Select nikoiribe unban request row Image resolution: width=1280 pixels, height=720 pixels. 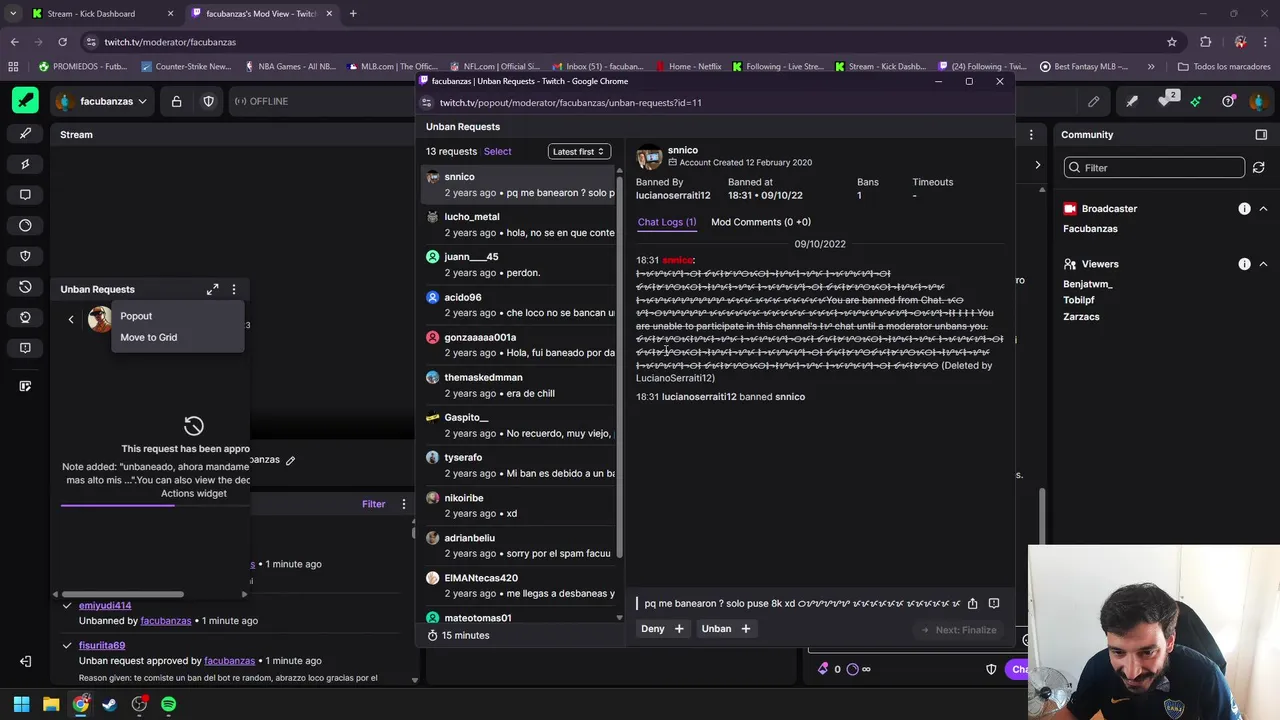[519, 505]
